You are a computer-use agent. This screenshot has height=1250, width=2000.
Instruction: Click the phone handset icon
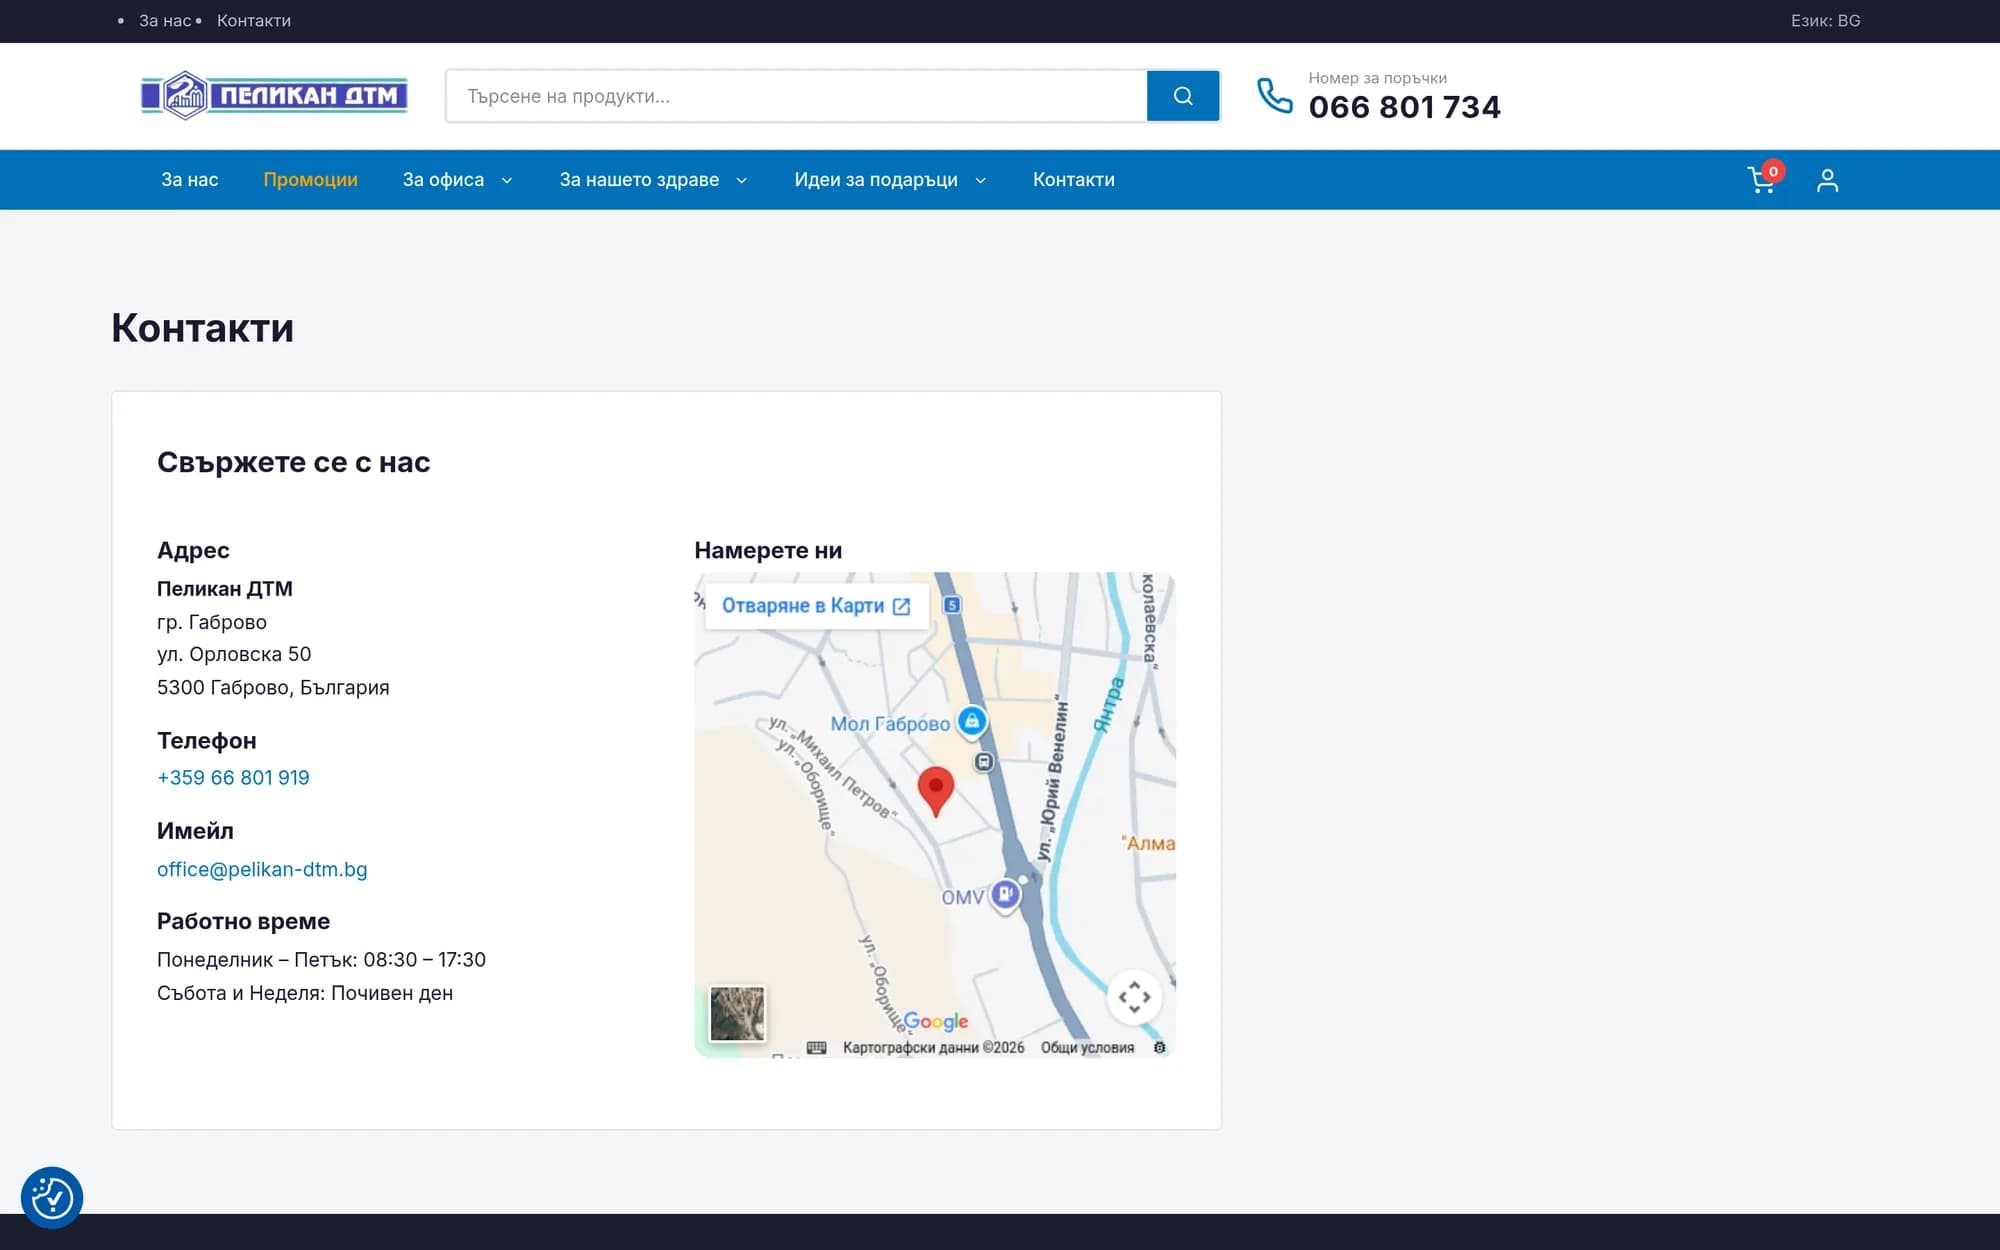[1274, 96]
